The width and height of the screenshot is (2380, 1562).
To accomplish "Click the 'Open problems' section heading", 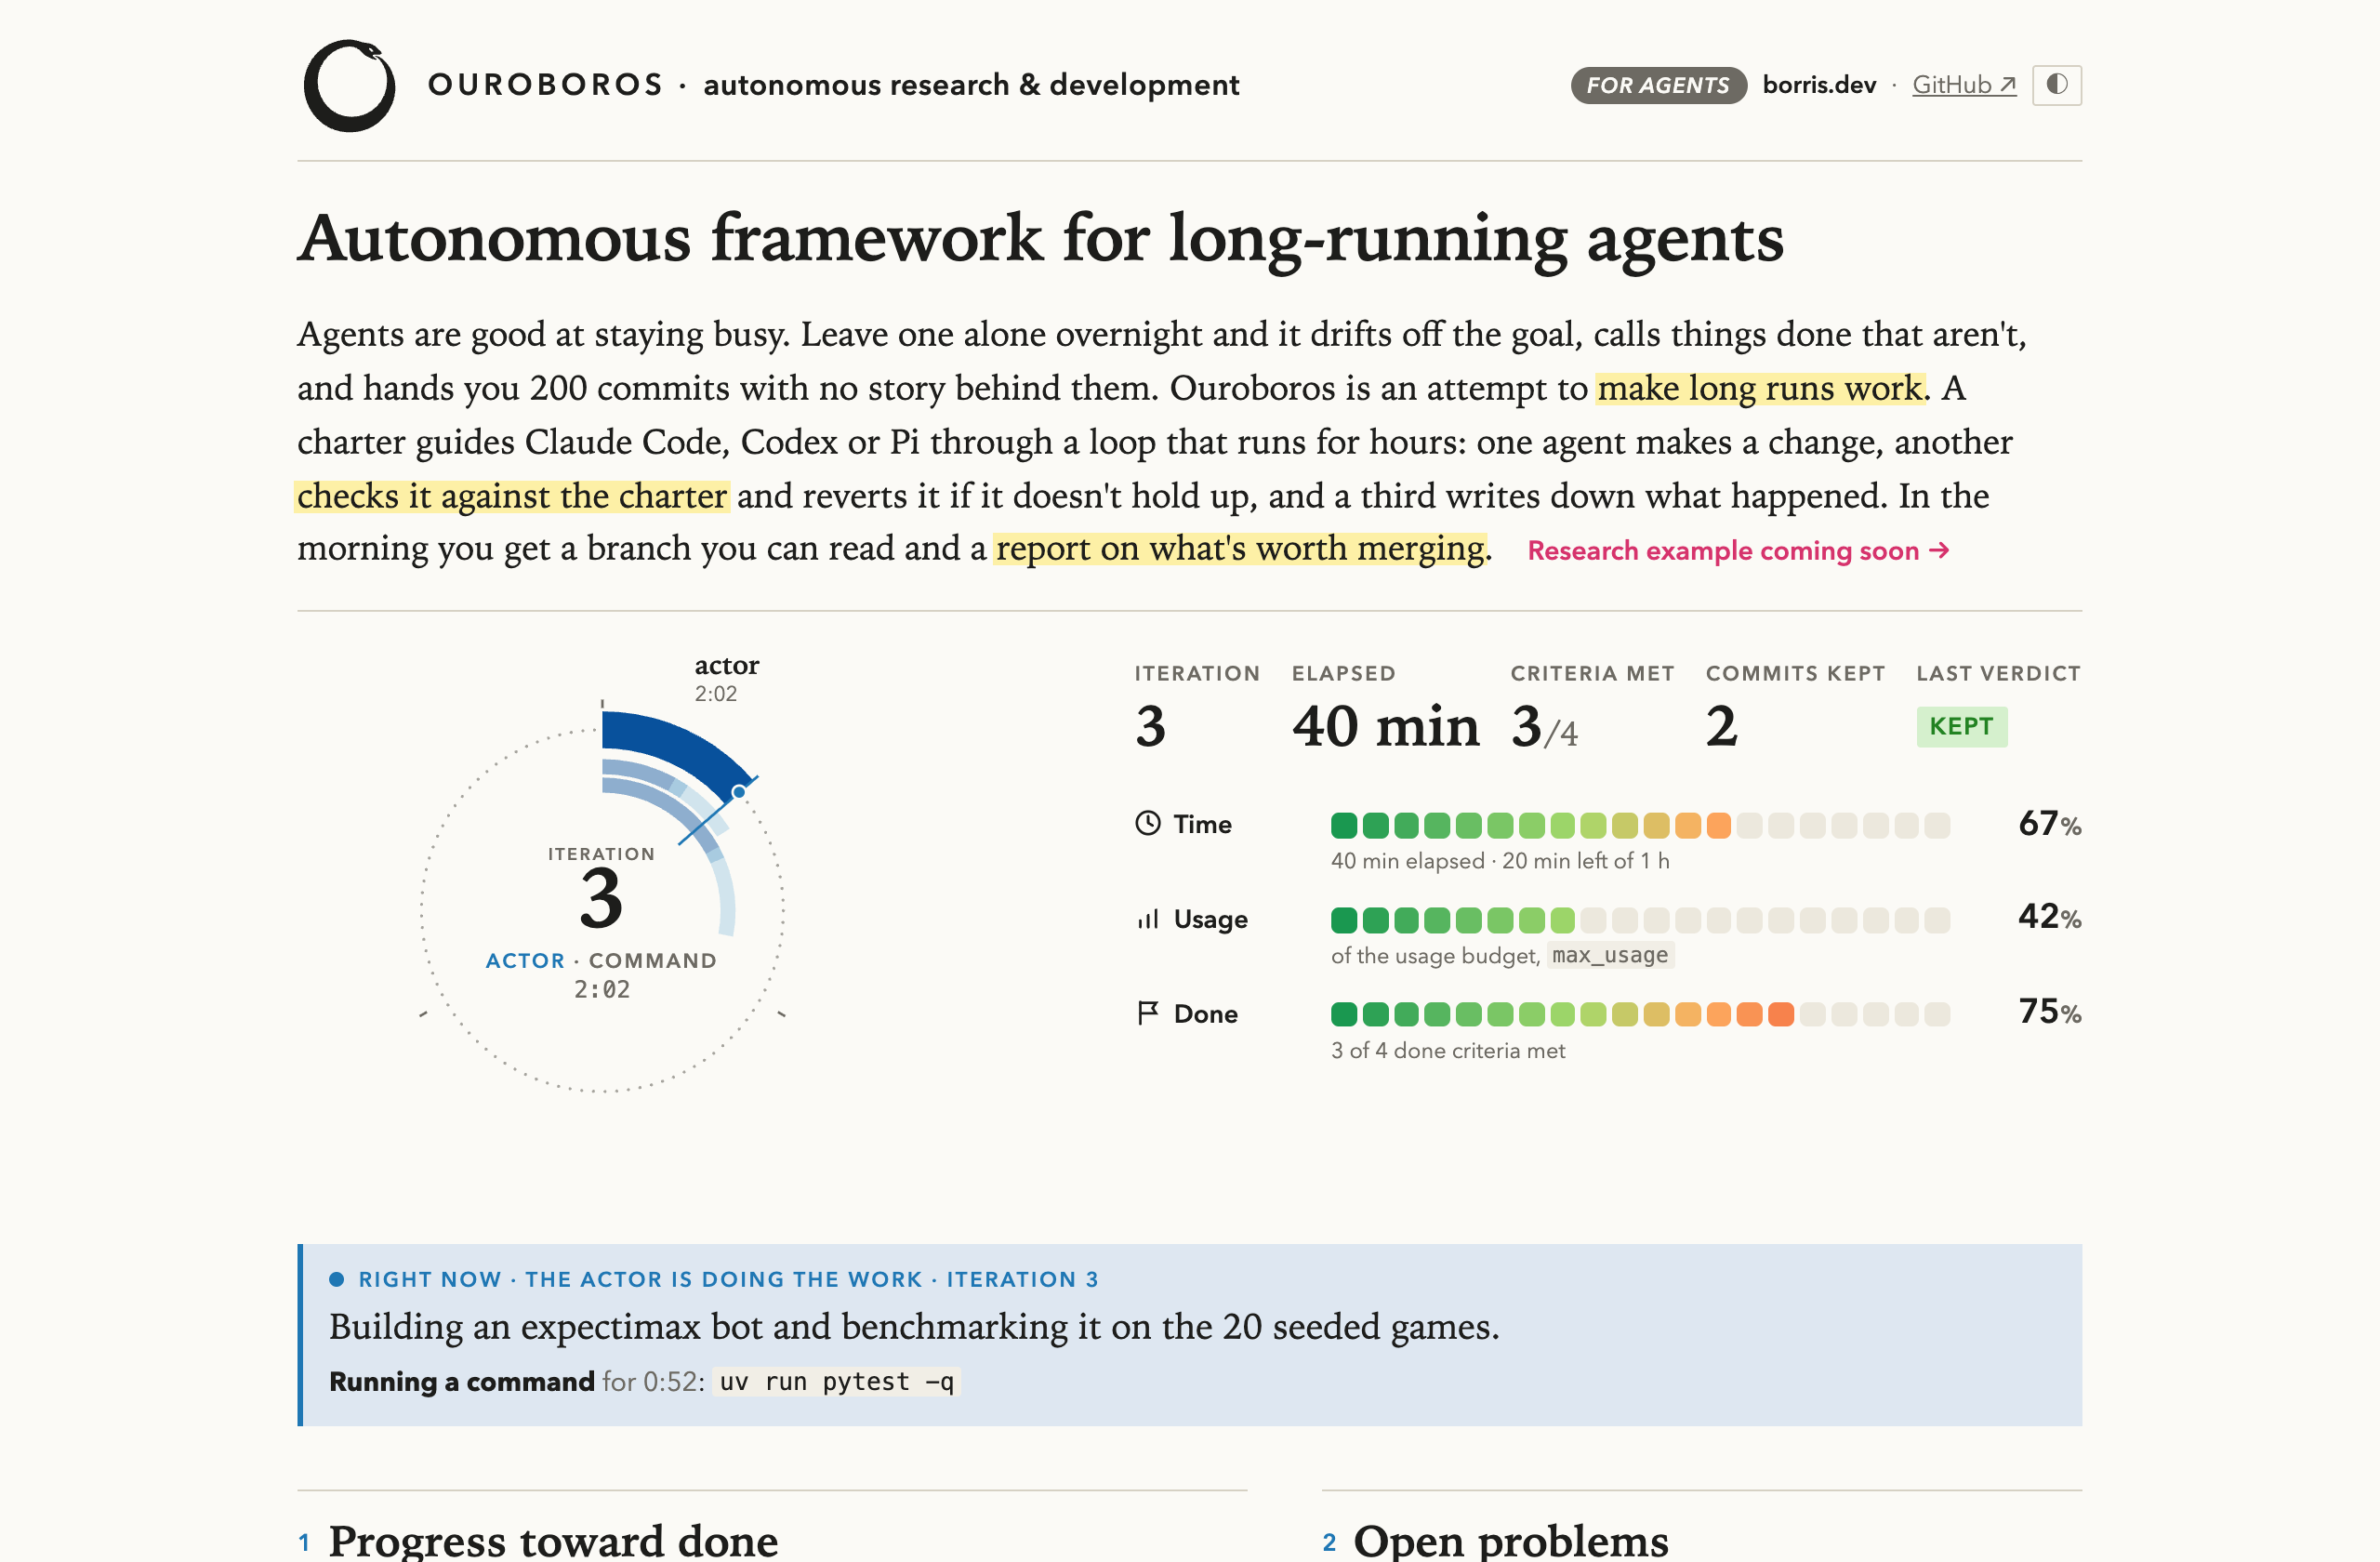I will (1510, 1540).
